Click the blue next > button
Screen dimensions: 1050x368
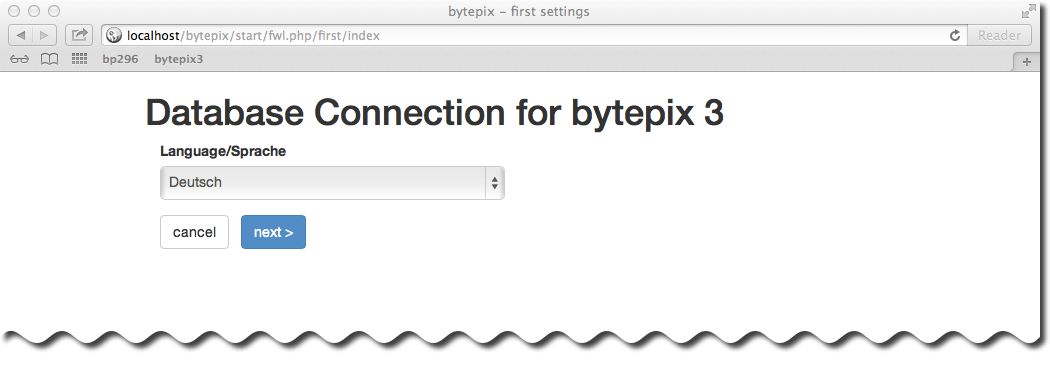[x=273, y=232]
